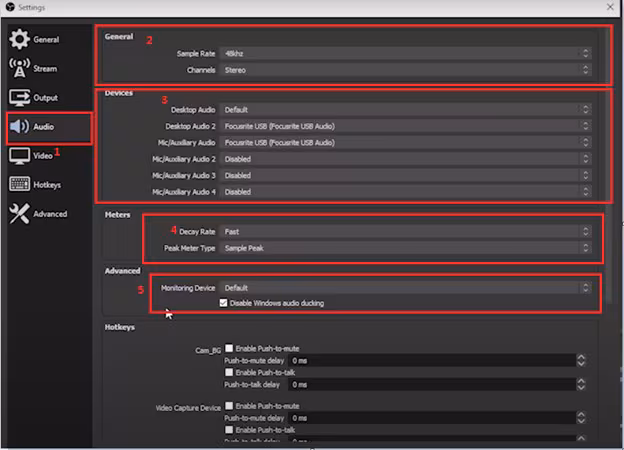Enable Push-to-mute for Cam_BG
This screenshot has width=624, height=450.
pyautogui.click(x=229, y=349)
